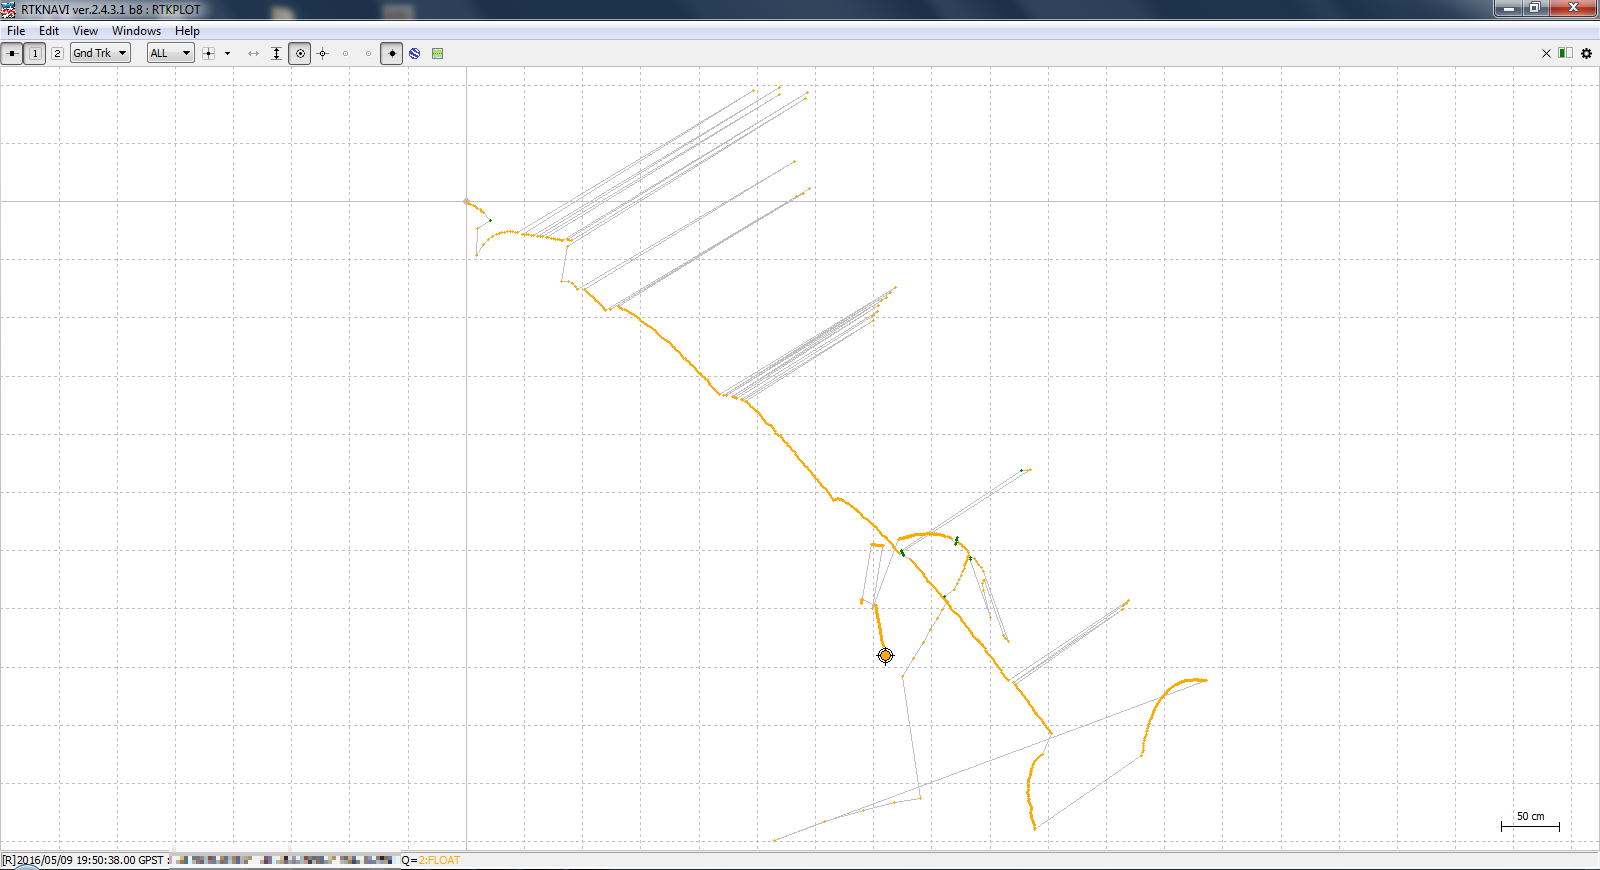Click the orange current position marker

(x=885, y=656)
